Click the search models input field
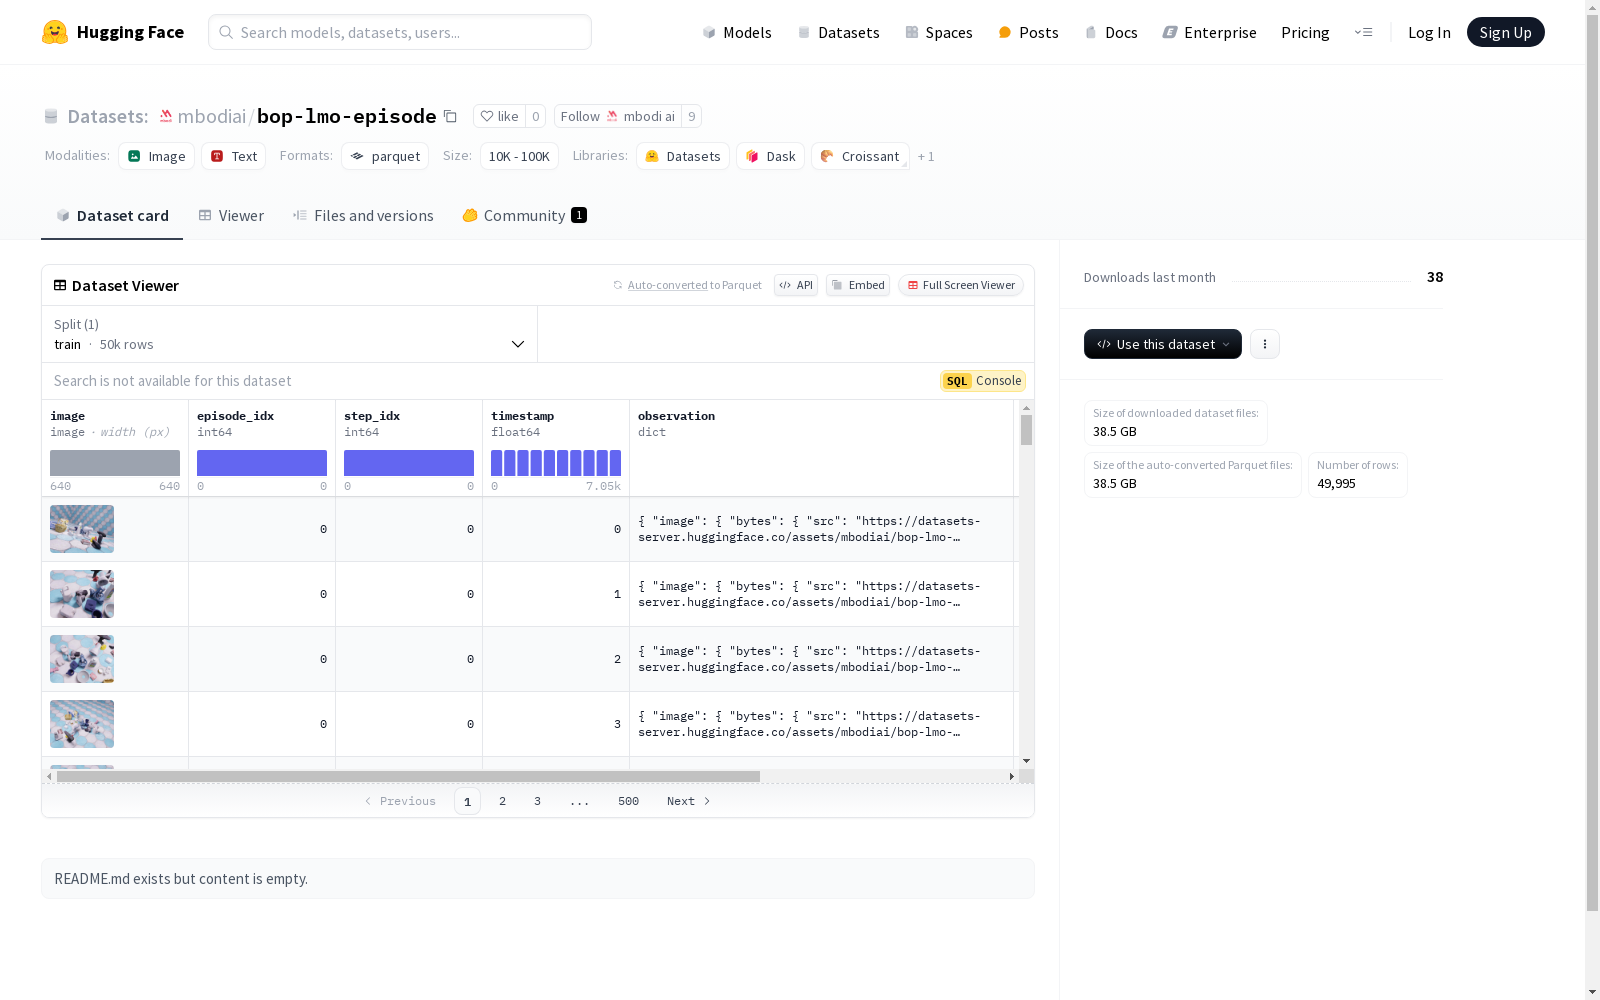The height and width of the screenshot is (1000, 1600). point(400,32)
